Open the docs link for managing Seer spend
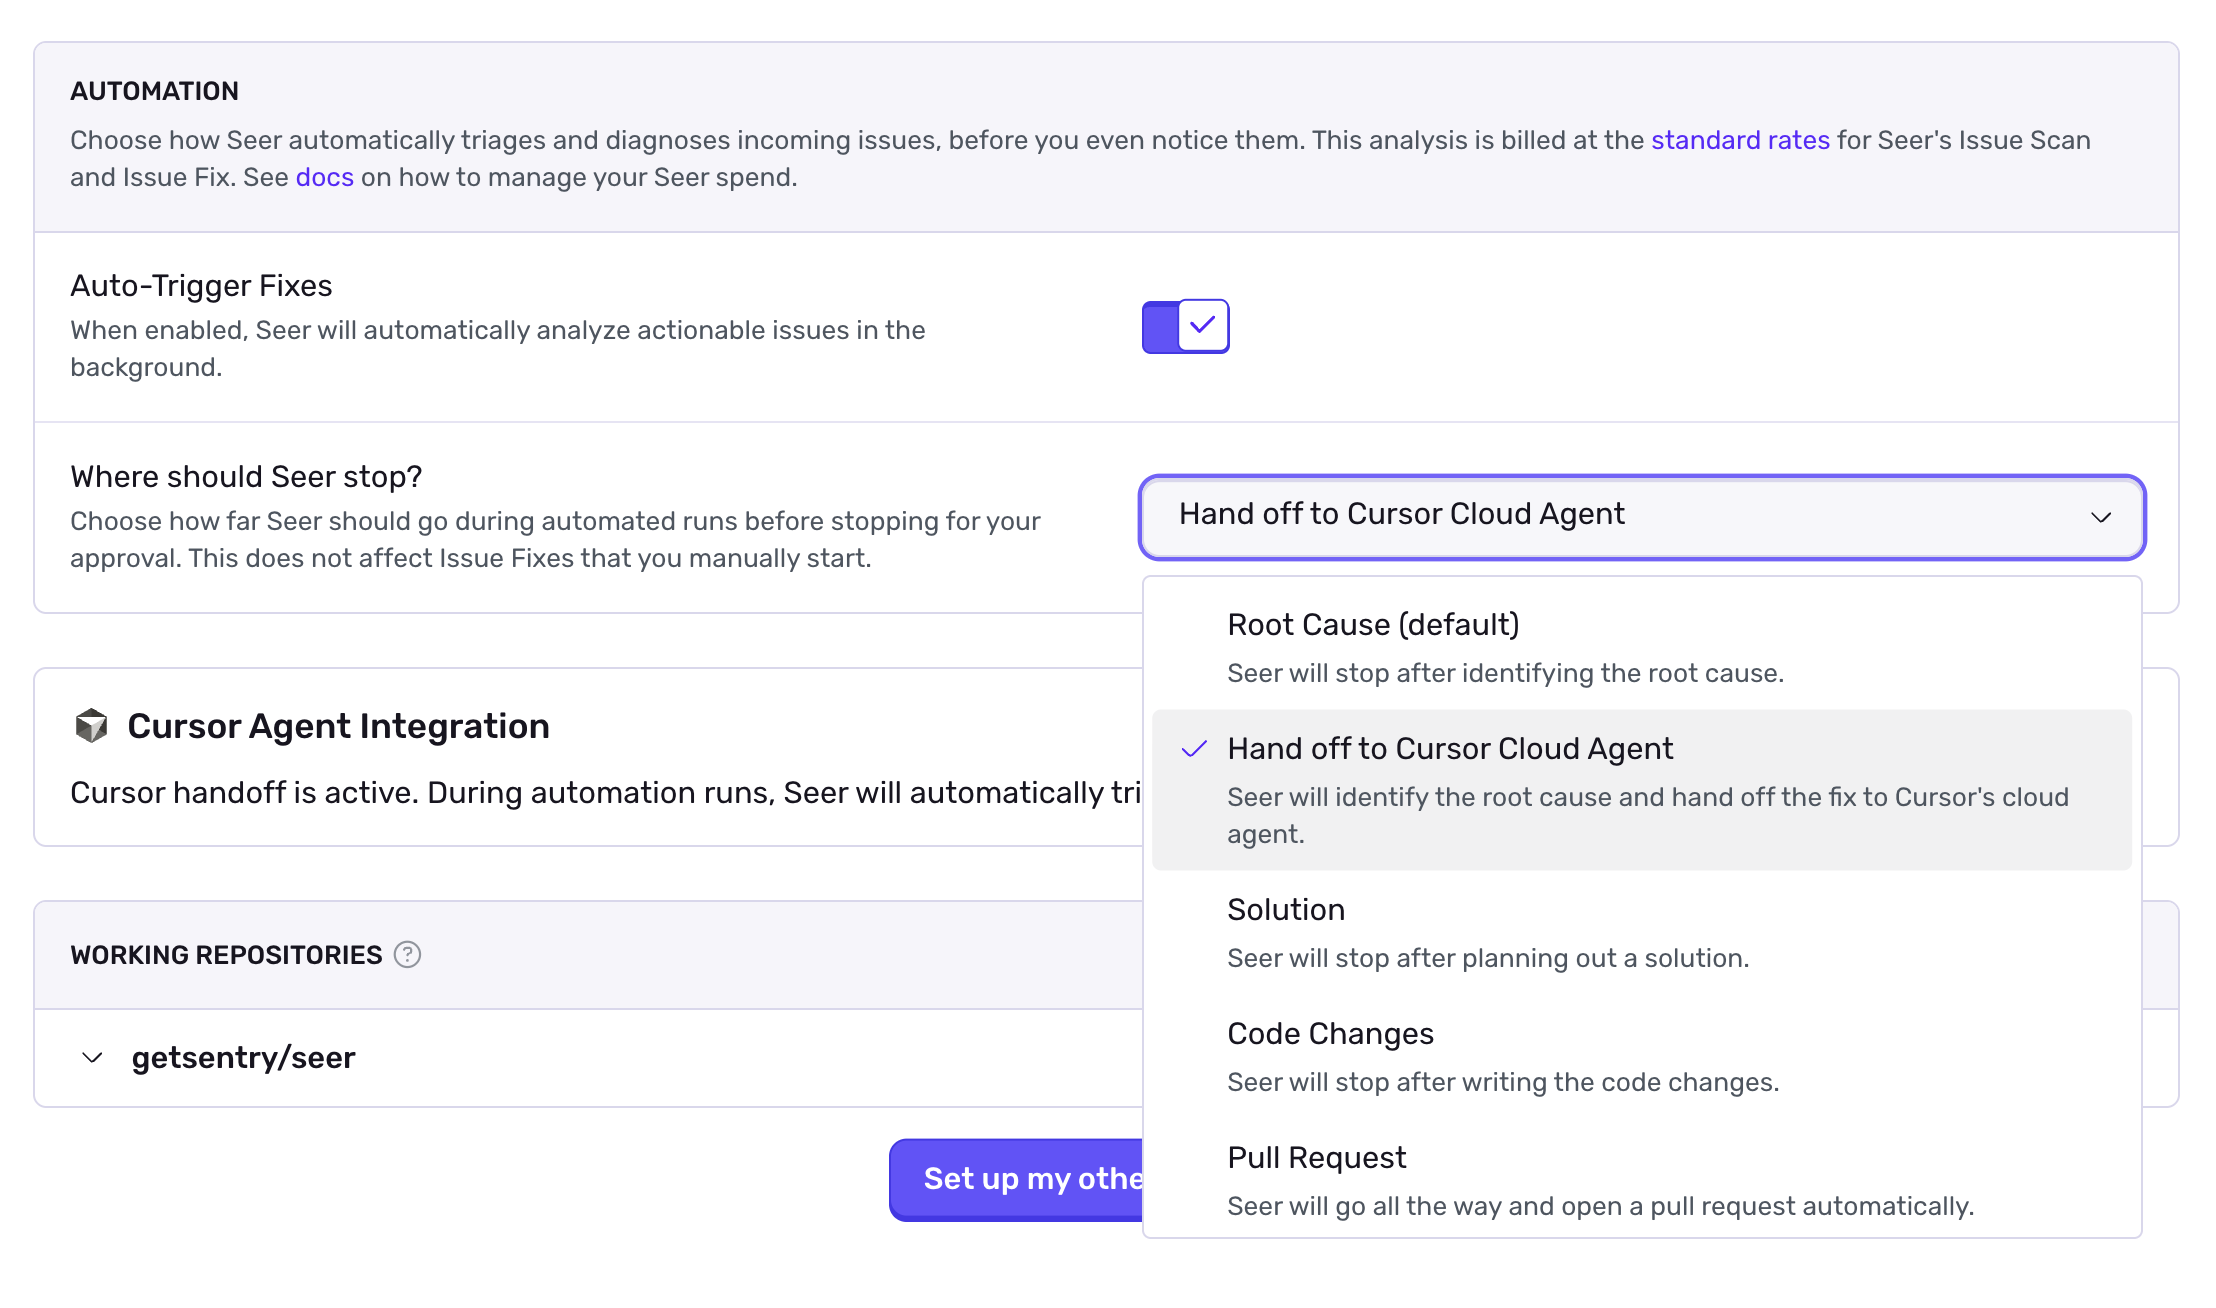The height and width of the screenshot is (1308, 2216). point(323,177)
